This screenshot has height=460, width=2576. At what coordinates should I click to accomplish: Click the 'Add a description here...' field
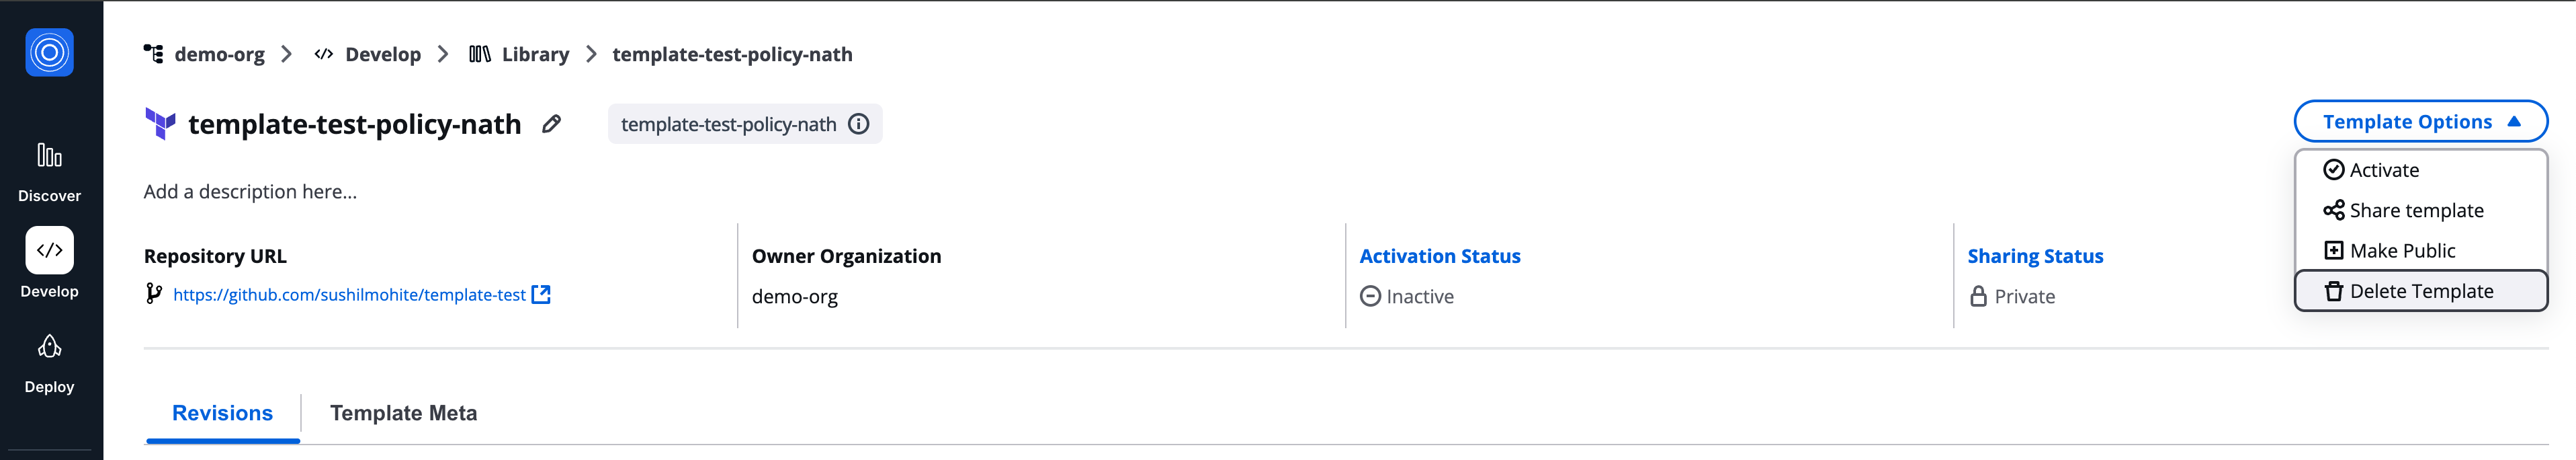(250, 192)
